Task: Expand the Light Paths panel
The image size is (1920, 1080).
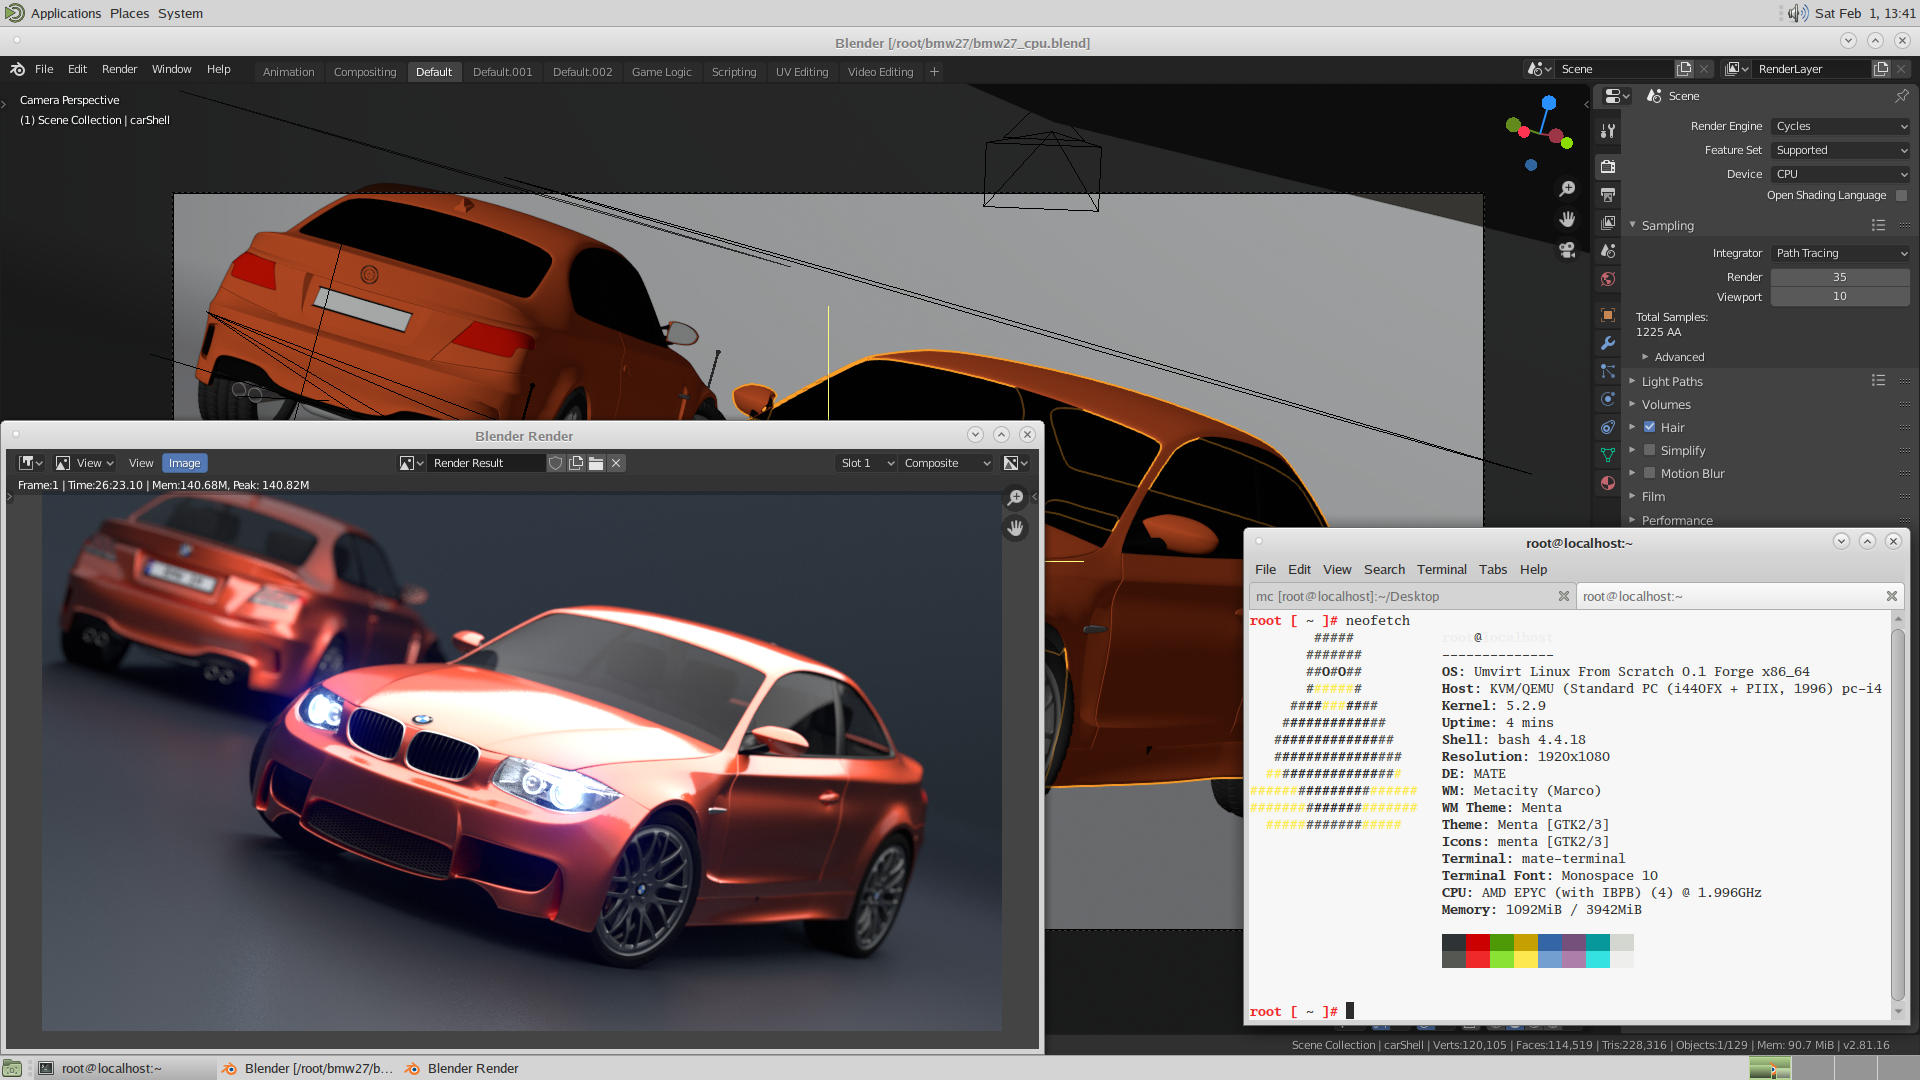Action: pos(1632,381)
